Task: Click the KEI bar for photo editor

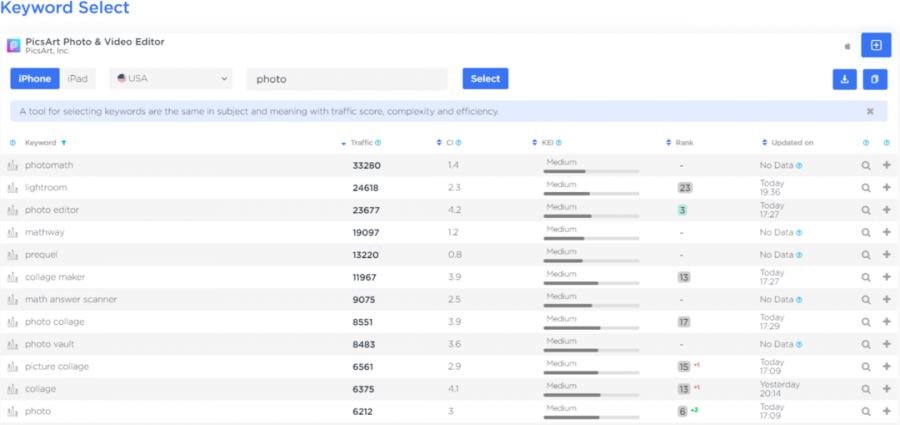Action: click(591, 216)
